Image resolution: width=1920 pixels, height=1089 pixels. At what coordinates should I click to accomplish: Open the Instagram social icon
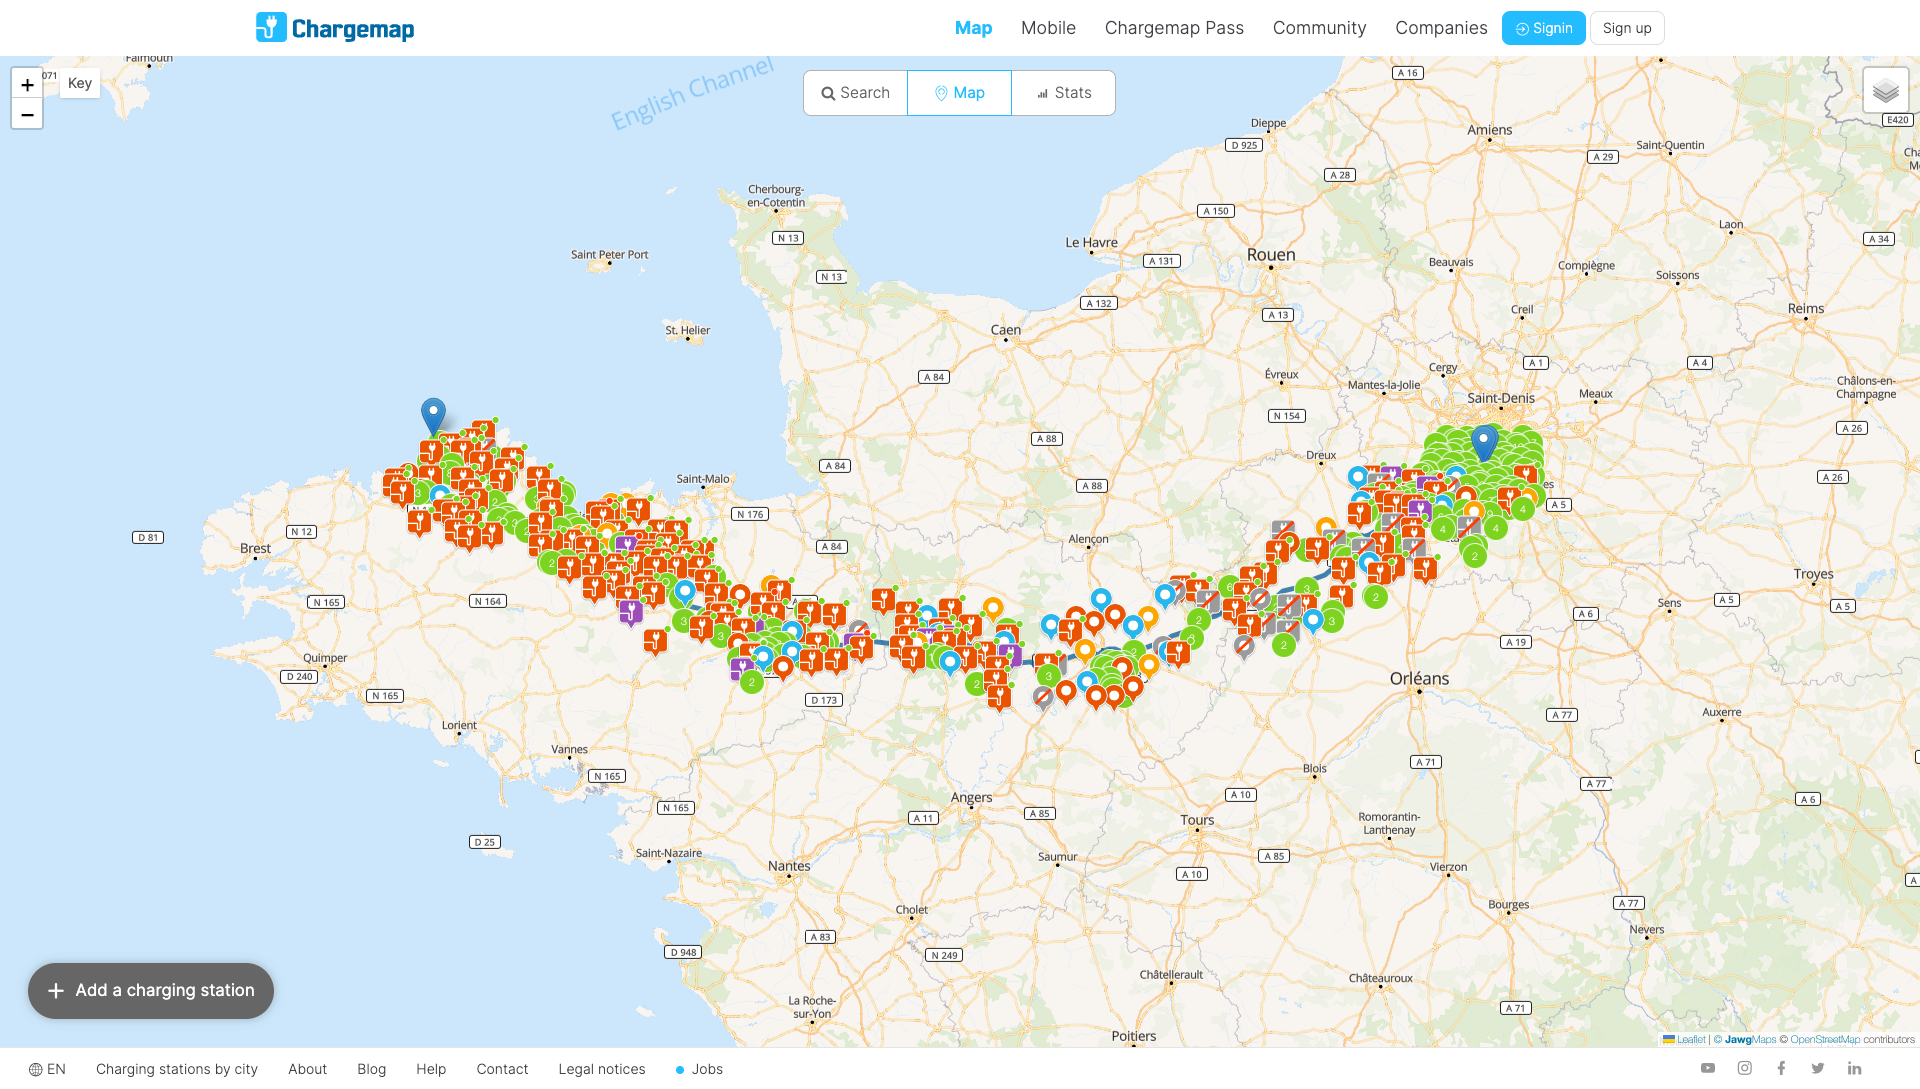pos(1745,1068)
